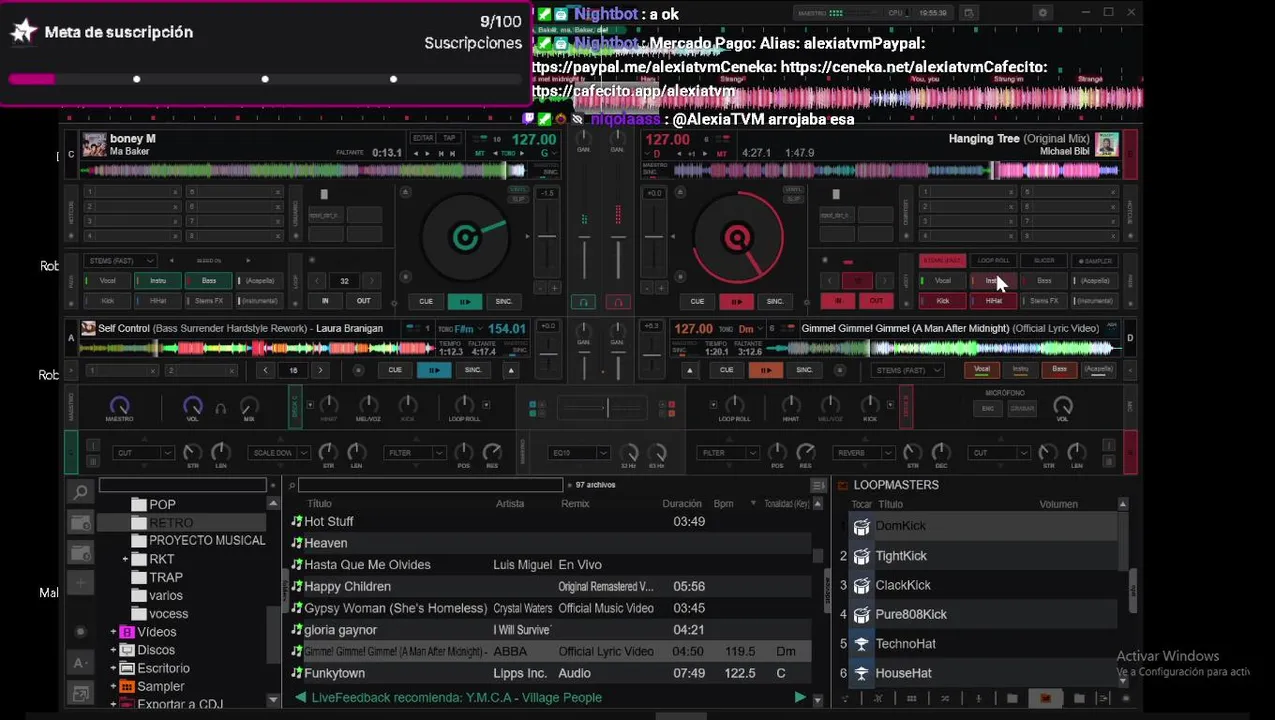The width and height of the screenshot is (1275, 720).
Task: Click SINC. button on deck B
Action: point(775,301)
